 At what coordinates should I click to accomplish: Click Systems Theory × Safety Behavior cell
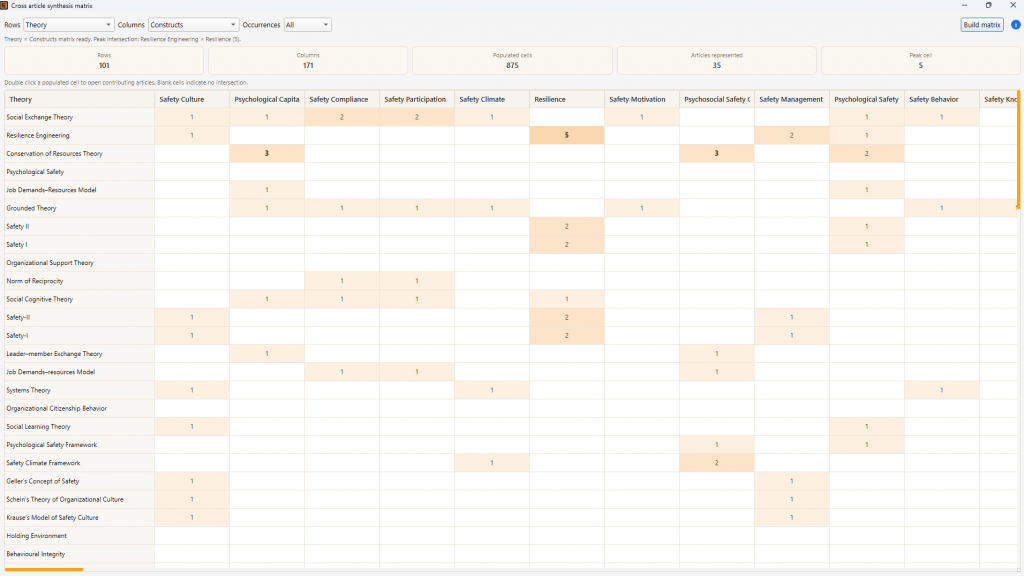click(x=942, y=390)
